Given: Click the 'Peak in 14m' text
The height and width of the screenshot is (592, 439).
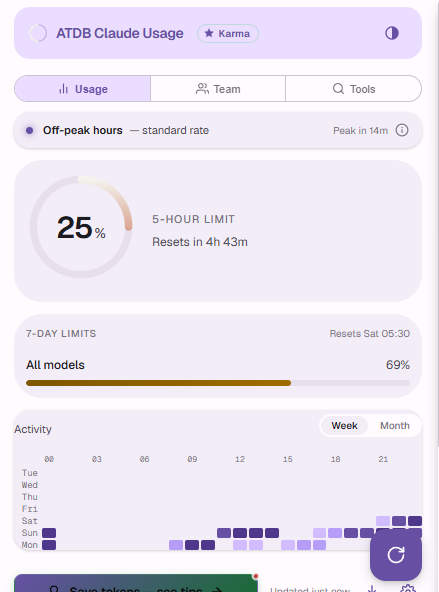Looking at the screenshot, I should coord(360,131).
